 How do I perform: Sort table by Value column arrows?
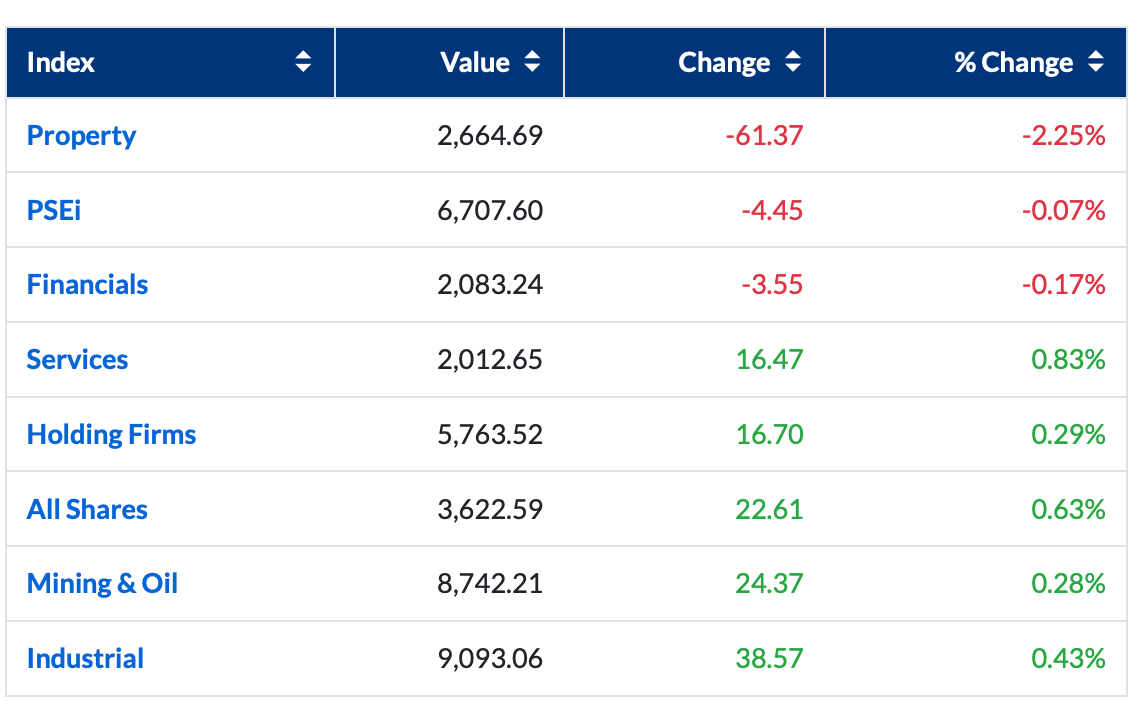coord(532,62)
